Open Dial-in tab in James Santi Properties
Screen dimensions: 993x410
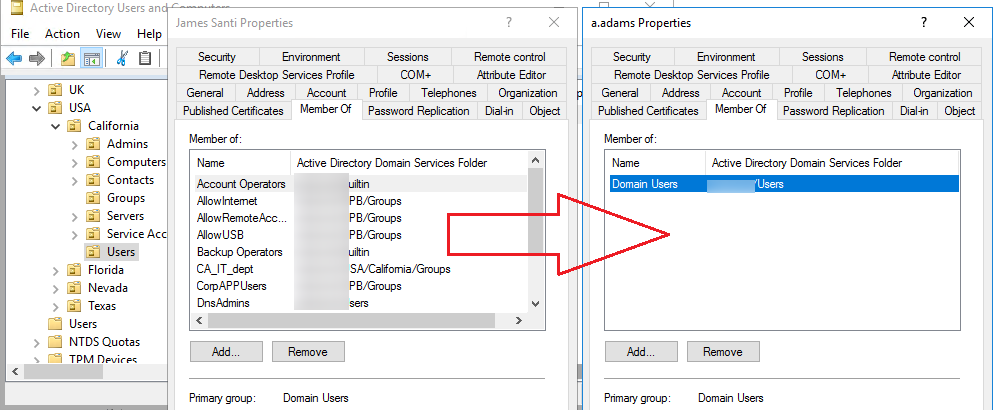coord(500,111)
